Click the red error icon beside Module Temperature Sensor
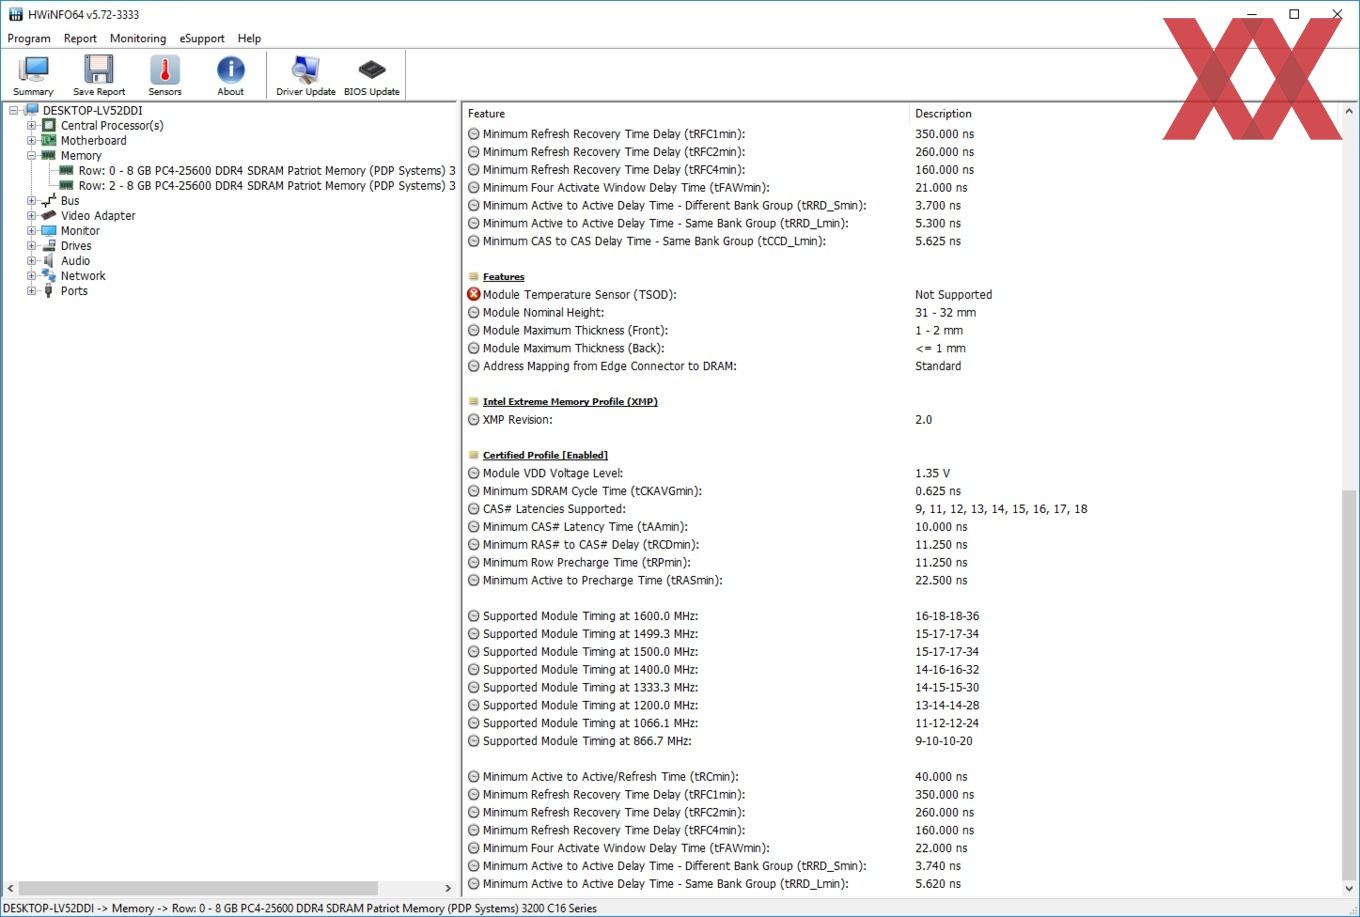Image resolution: width=1360 pixels, height=917 pixels. [474, 294]
